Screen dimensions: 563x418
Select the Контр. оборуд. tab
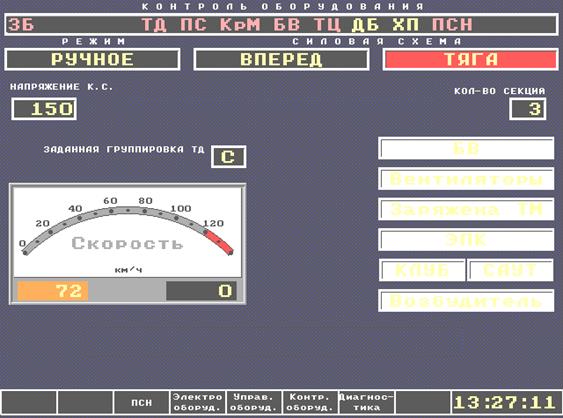coord(310,403)
